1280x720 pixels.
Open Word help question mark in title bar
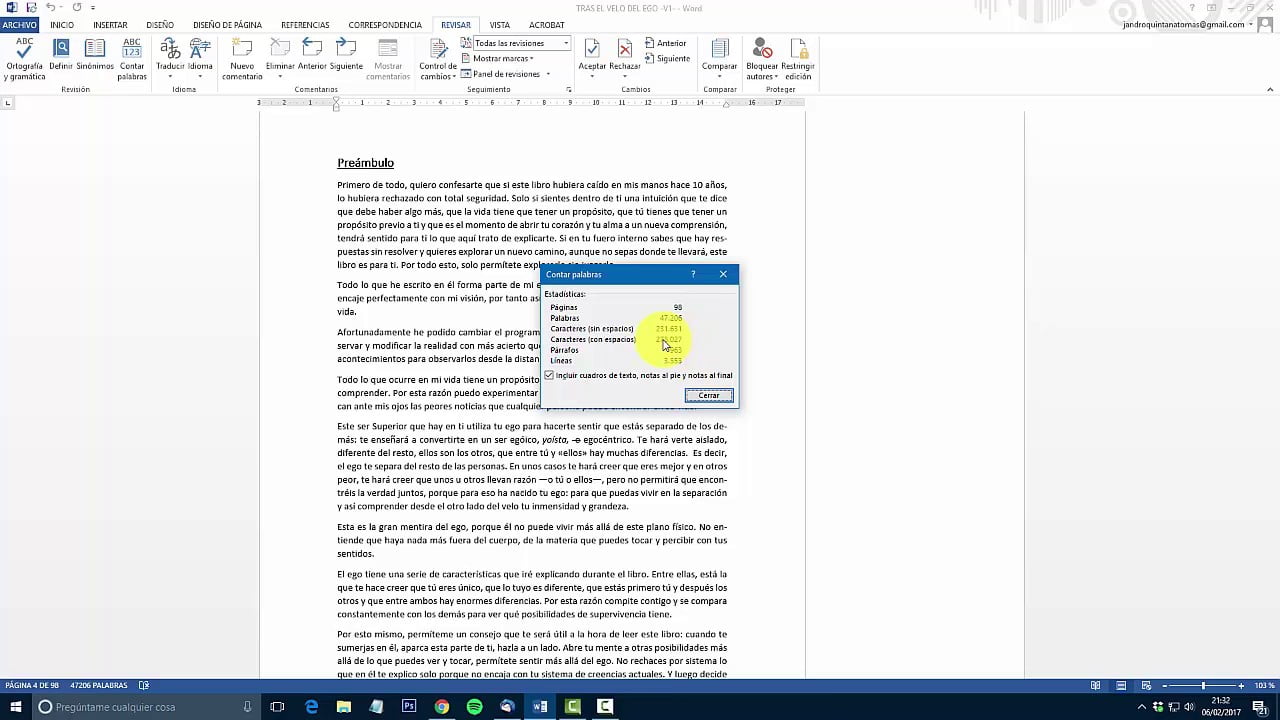[1192, 8]
